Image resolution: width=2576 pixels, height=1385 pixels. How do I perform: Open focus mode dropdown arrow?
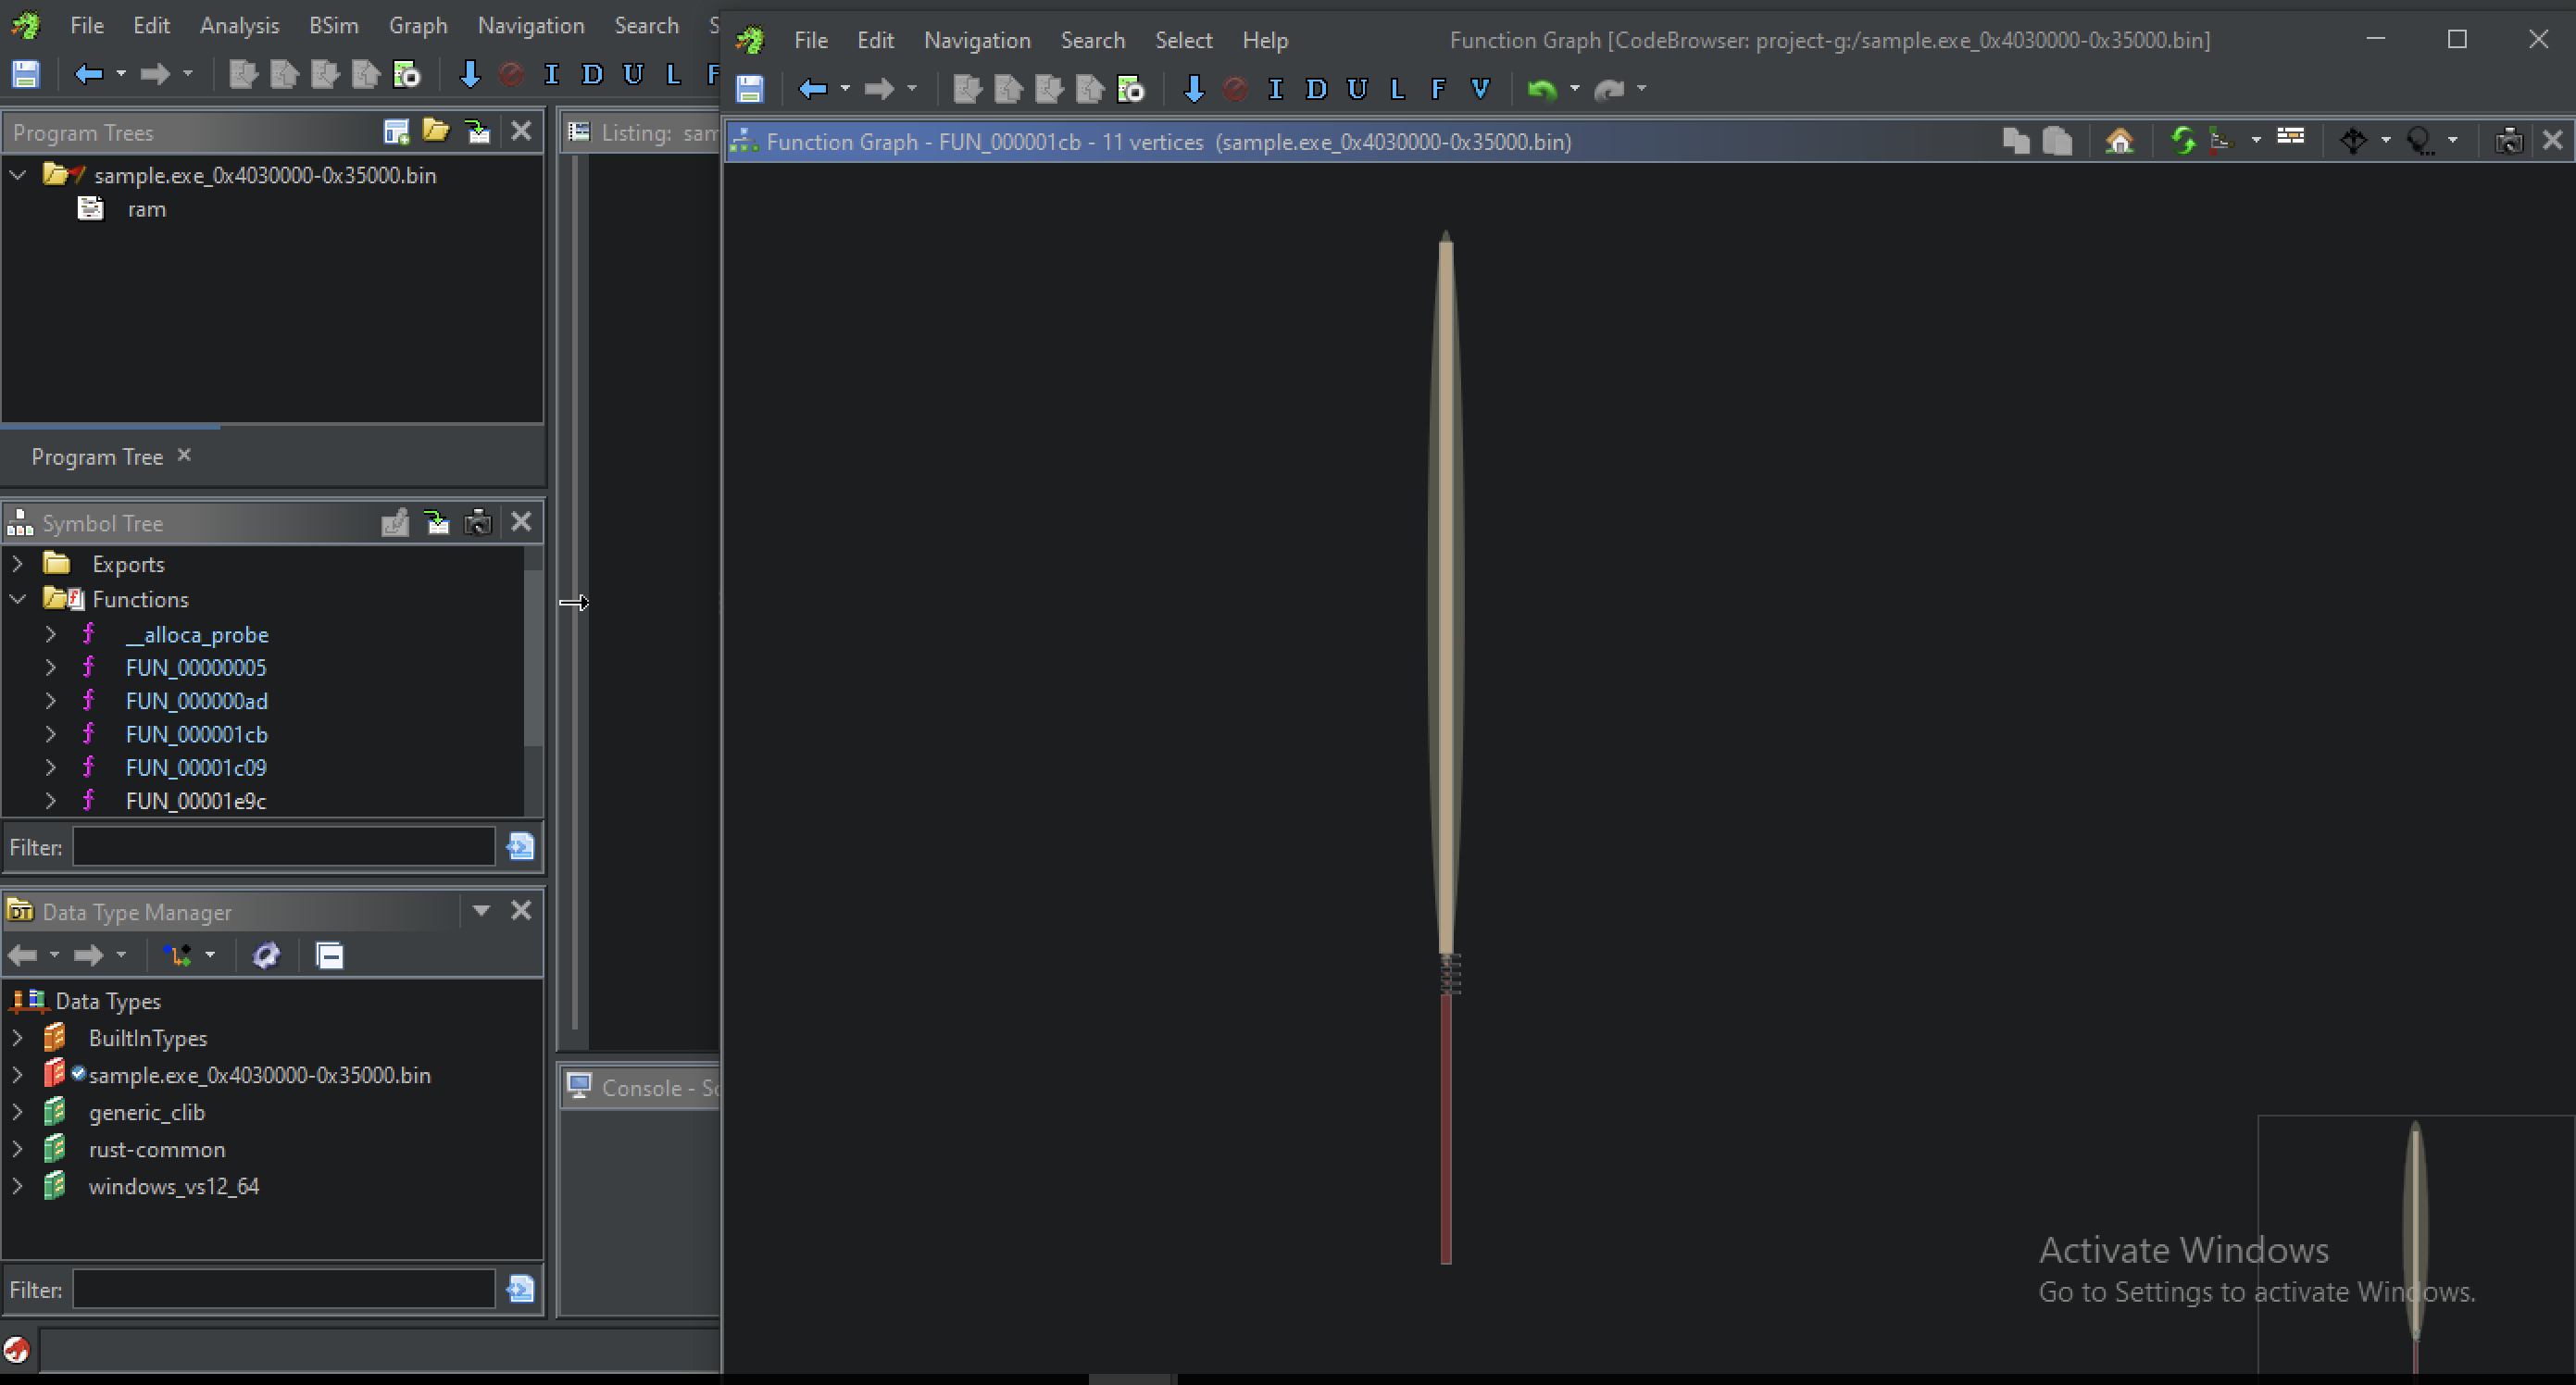click(2453, 141)
